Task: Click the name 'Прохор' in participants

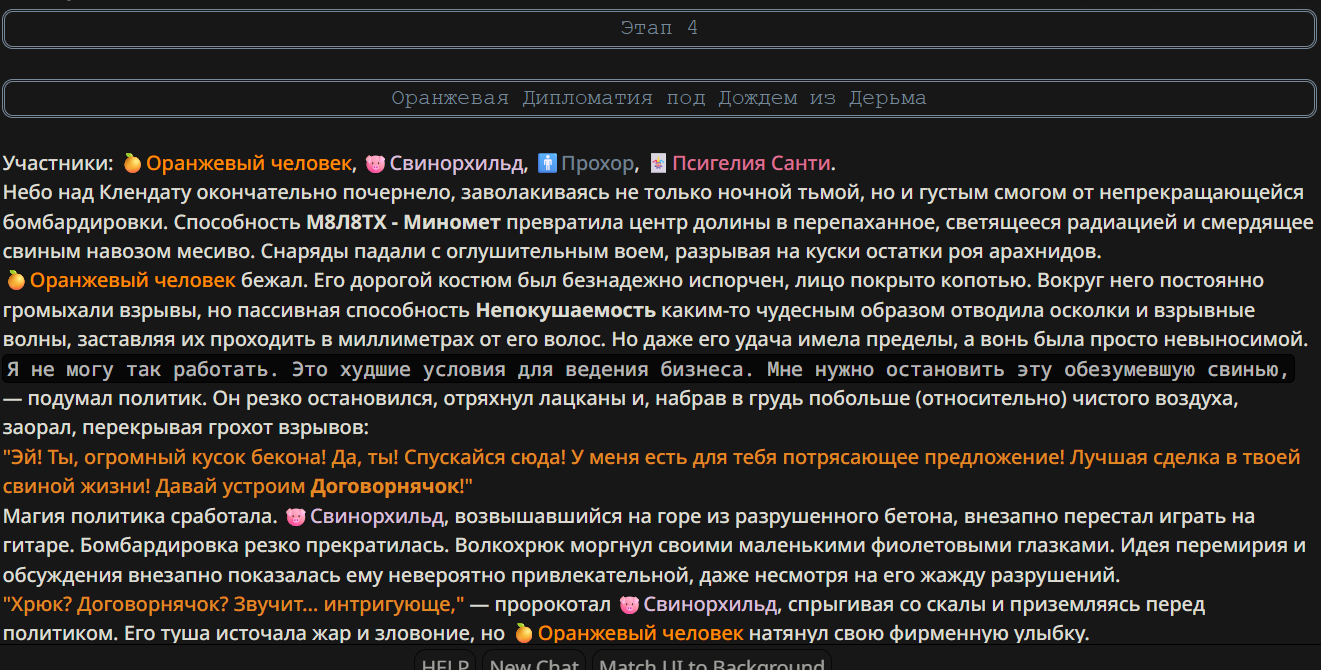Action: pos(598,163)
